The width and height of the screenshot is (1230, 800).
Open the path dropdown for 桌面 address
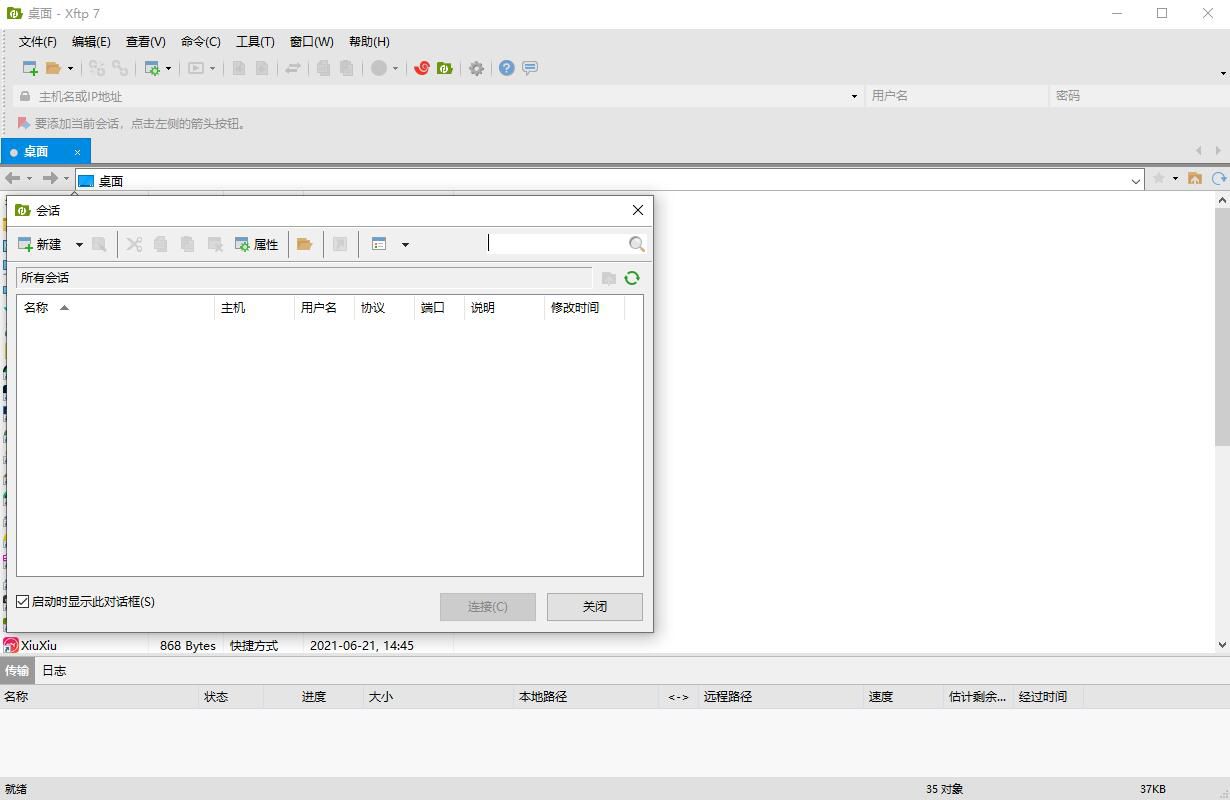(x=1136, y=180)
